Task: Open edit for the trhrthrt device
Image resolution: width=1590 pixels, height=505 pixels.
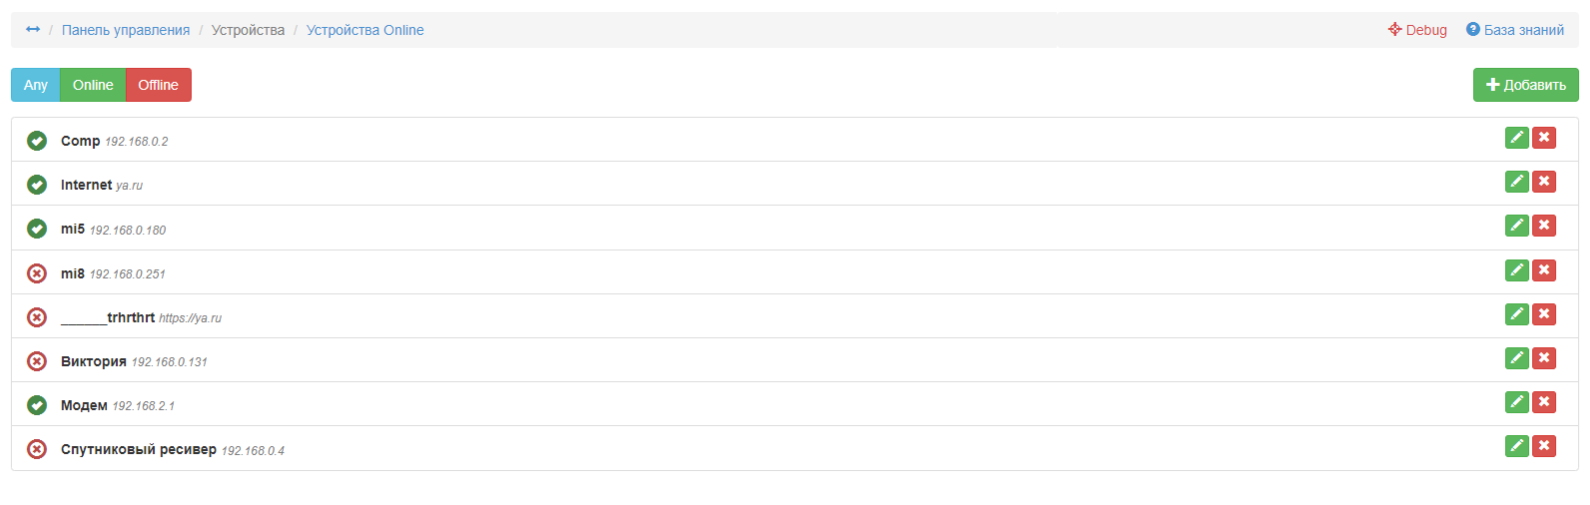Action: click(1516, 314)
